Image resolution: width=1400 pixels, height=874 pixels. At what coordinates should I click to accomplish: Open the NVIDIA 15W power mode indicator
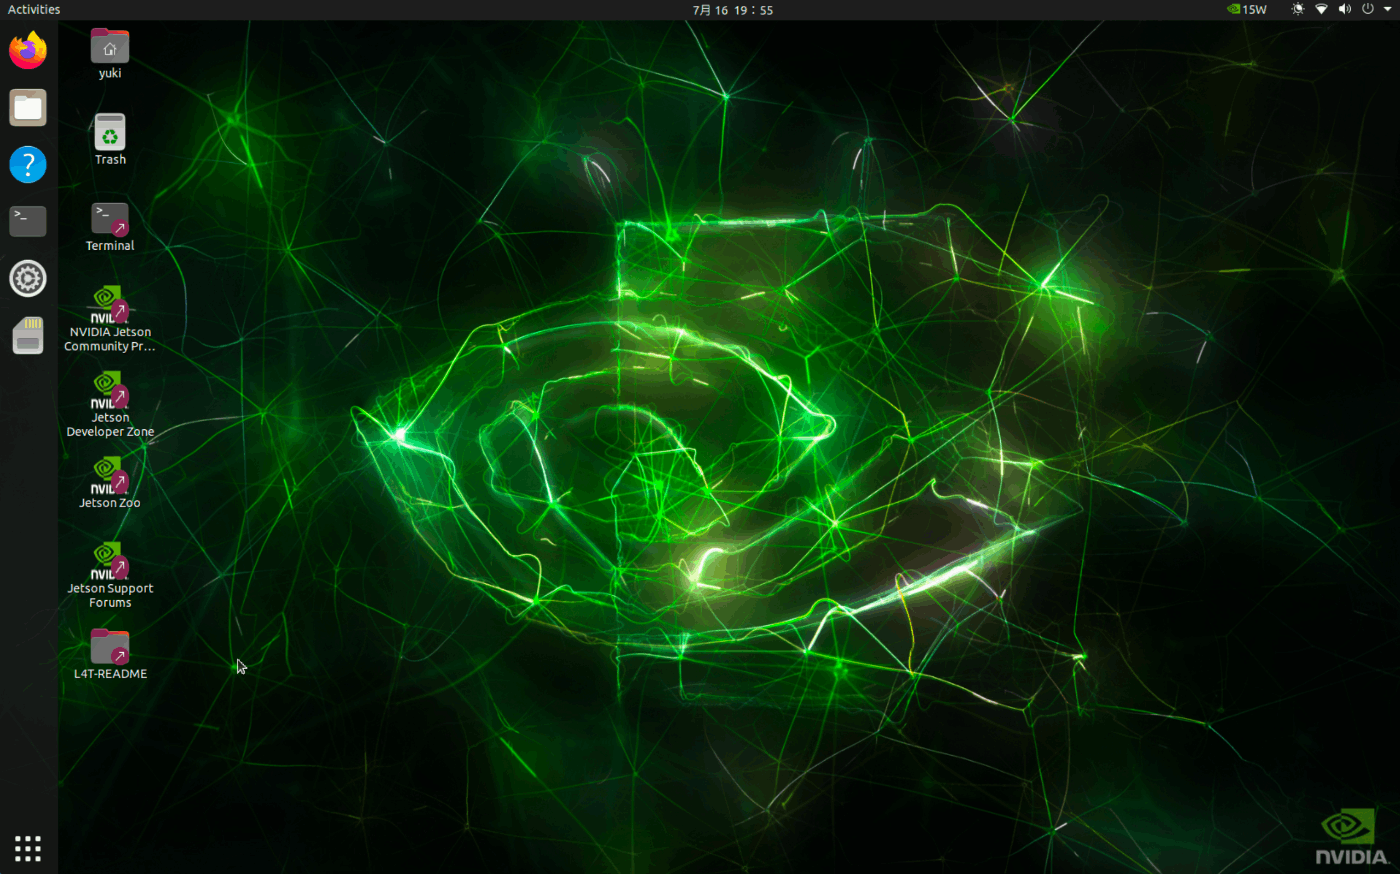pos(1247,9)
